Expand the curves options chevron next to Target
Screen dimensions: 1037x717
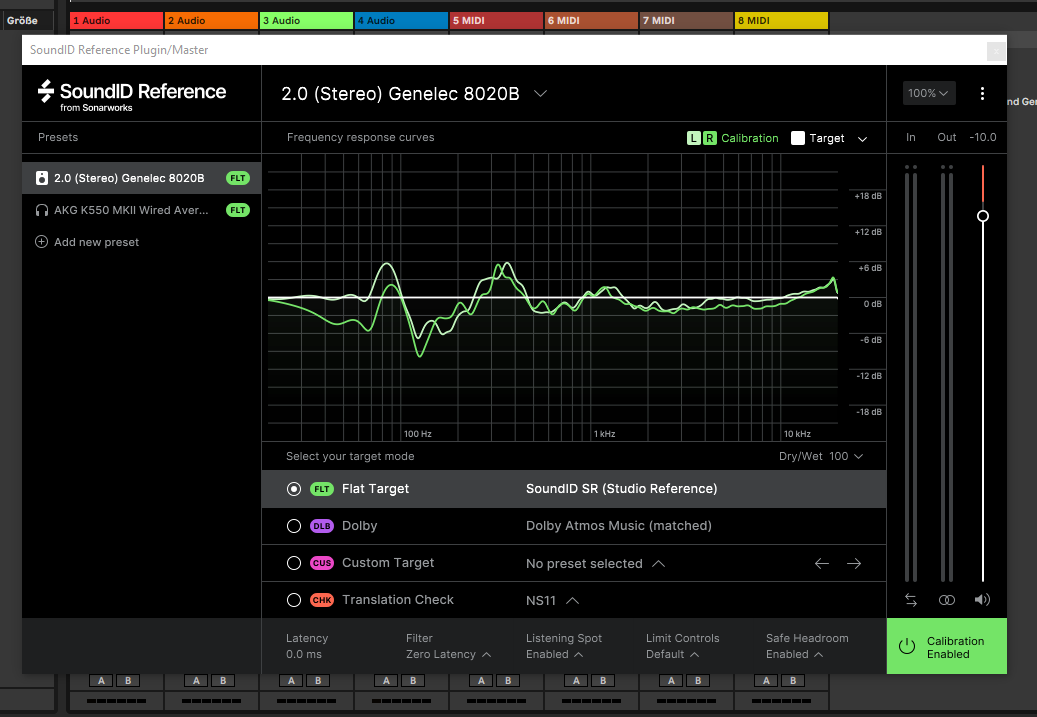point(862,139)
